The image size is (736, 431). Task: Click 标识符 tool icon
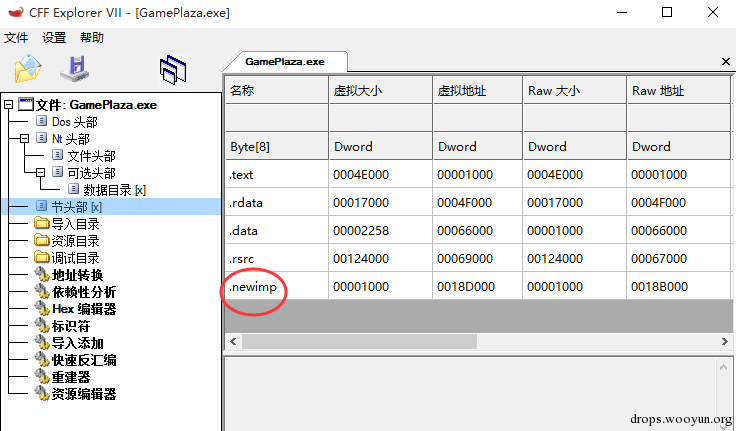click(42, 325)
